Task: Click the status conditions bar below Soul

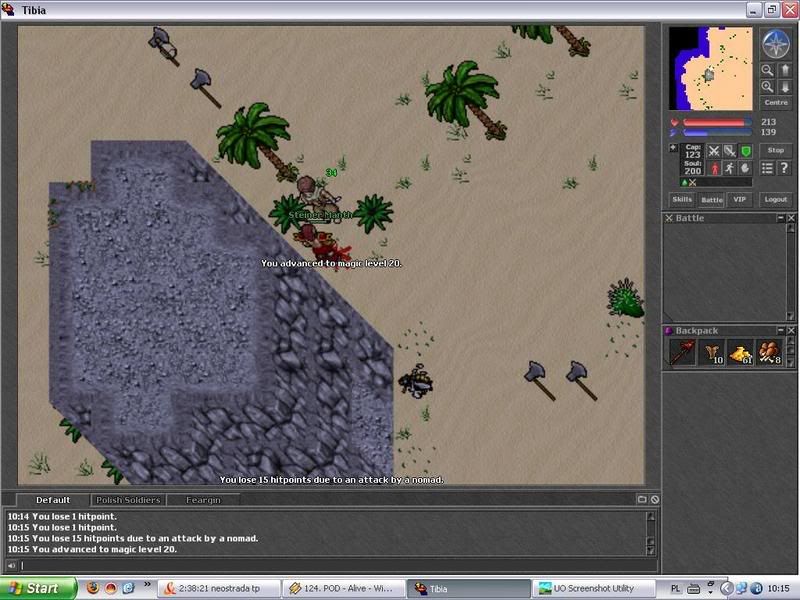Action: (716, 182)
